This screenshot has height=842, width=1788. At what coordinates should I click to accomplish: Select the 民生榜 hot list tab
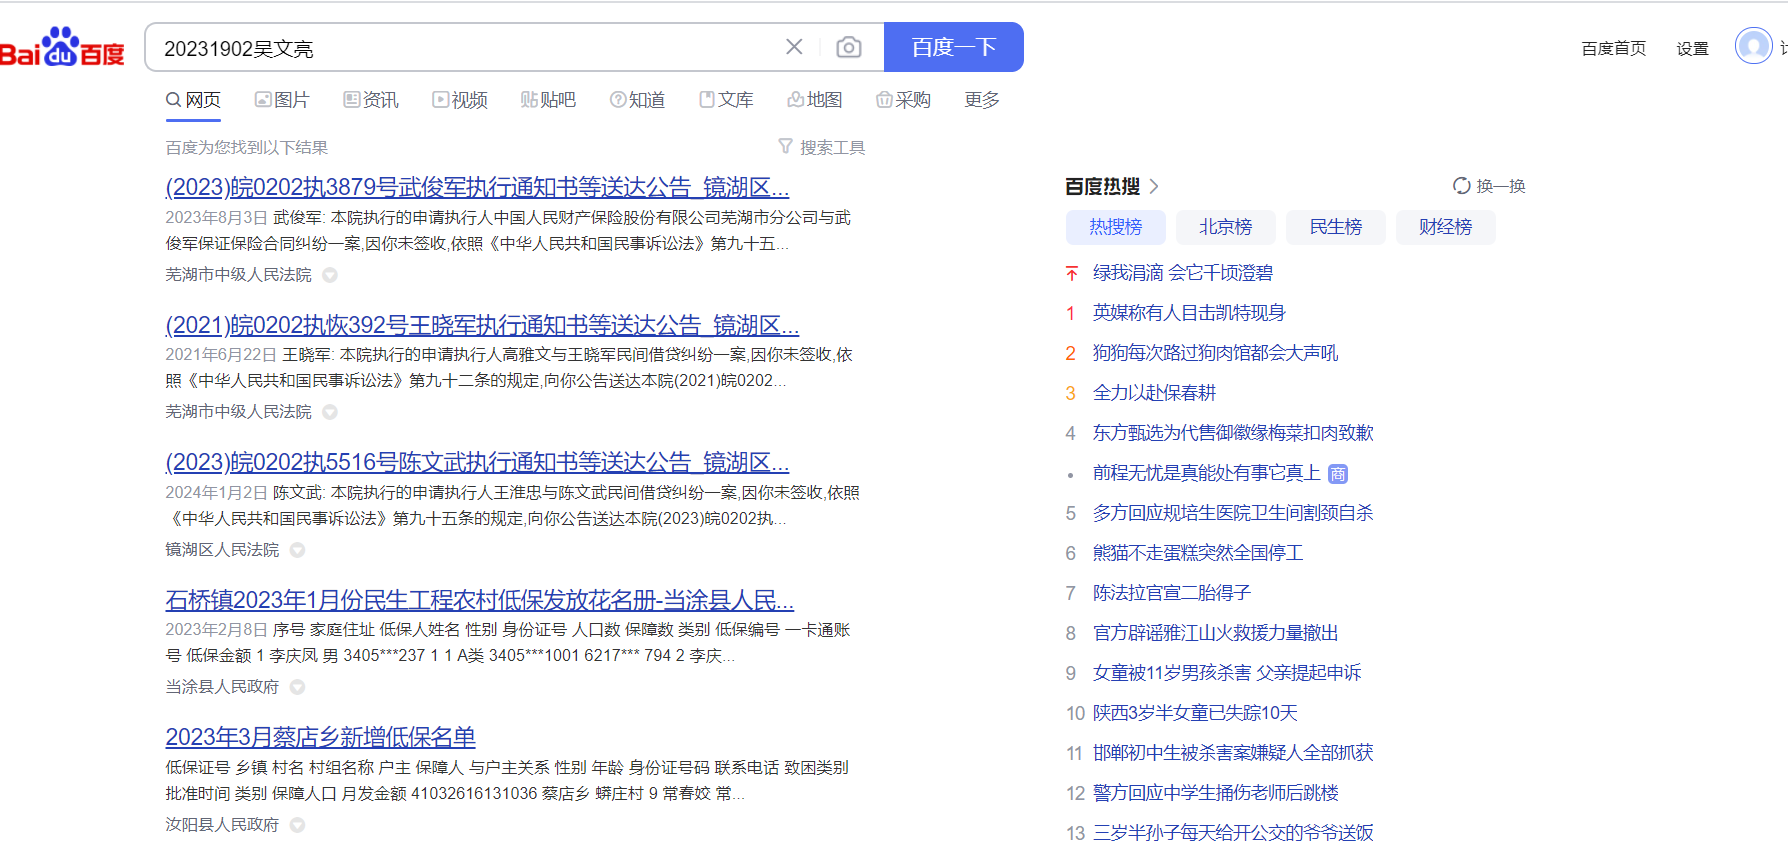pos(1335,227)
